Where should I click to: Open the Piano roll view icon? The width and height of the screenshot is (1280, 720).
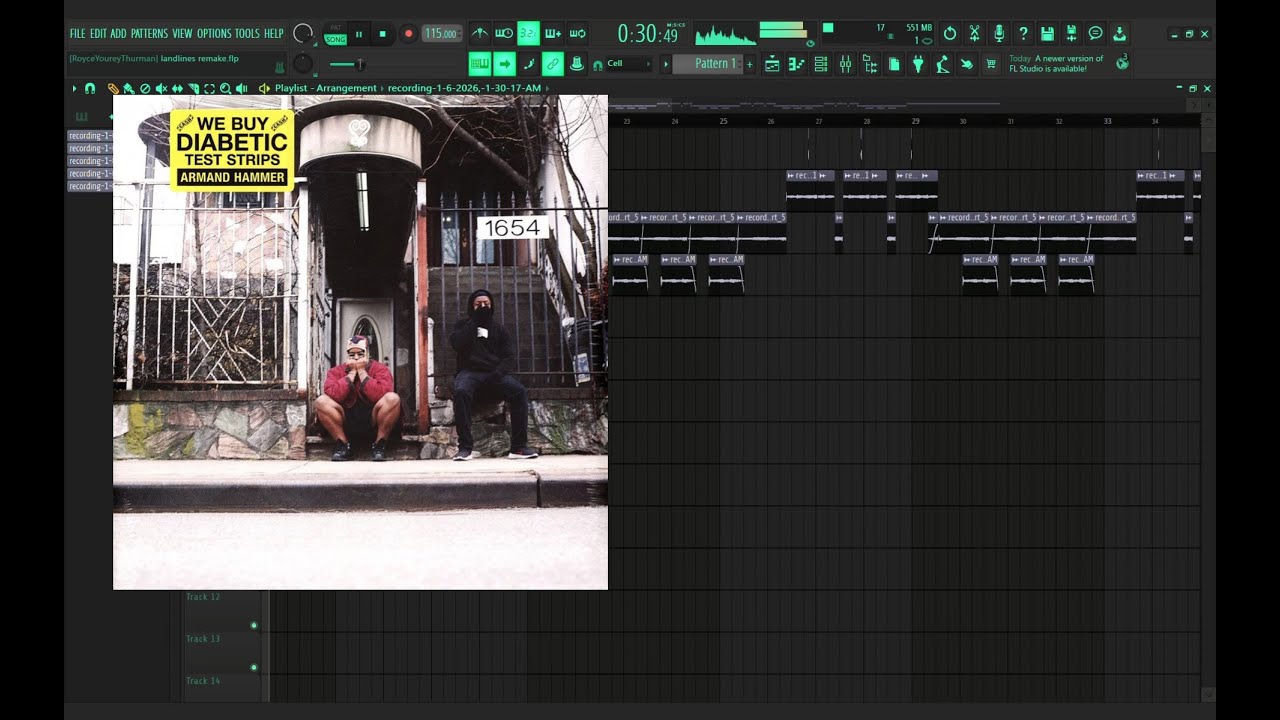point(797,64)
